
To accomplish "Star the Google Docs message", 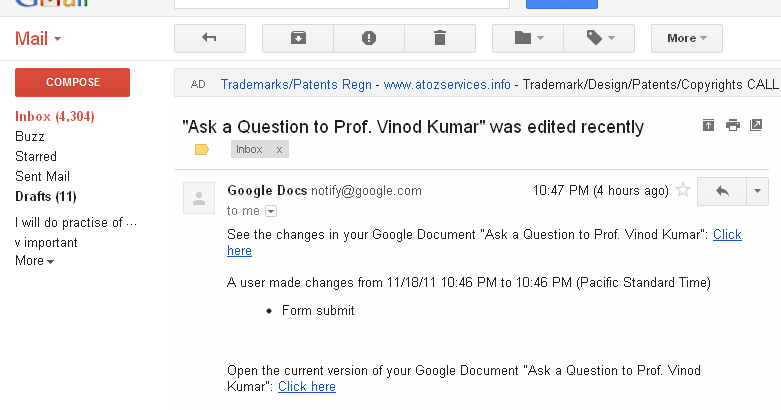I will [683, 190].
